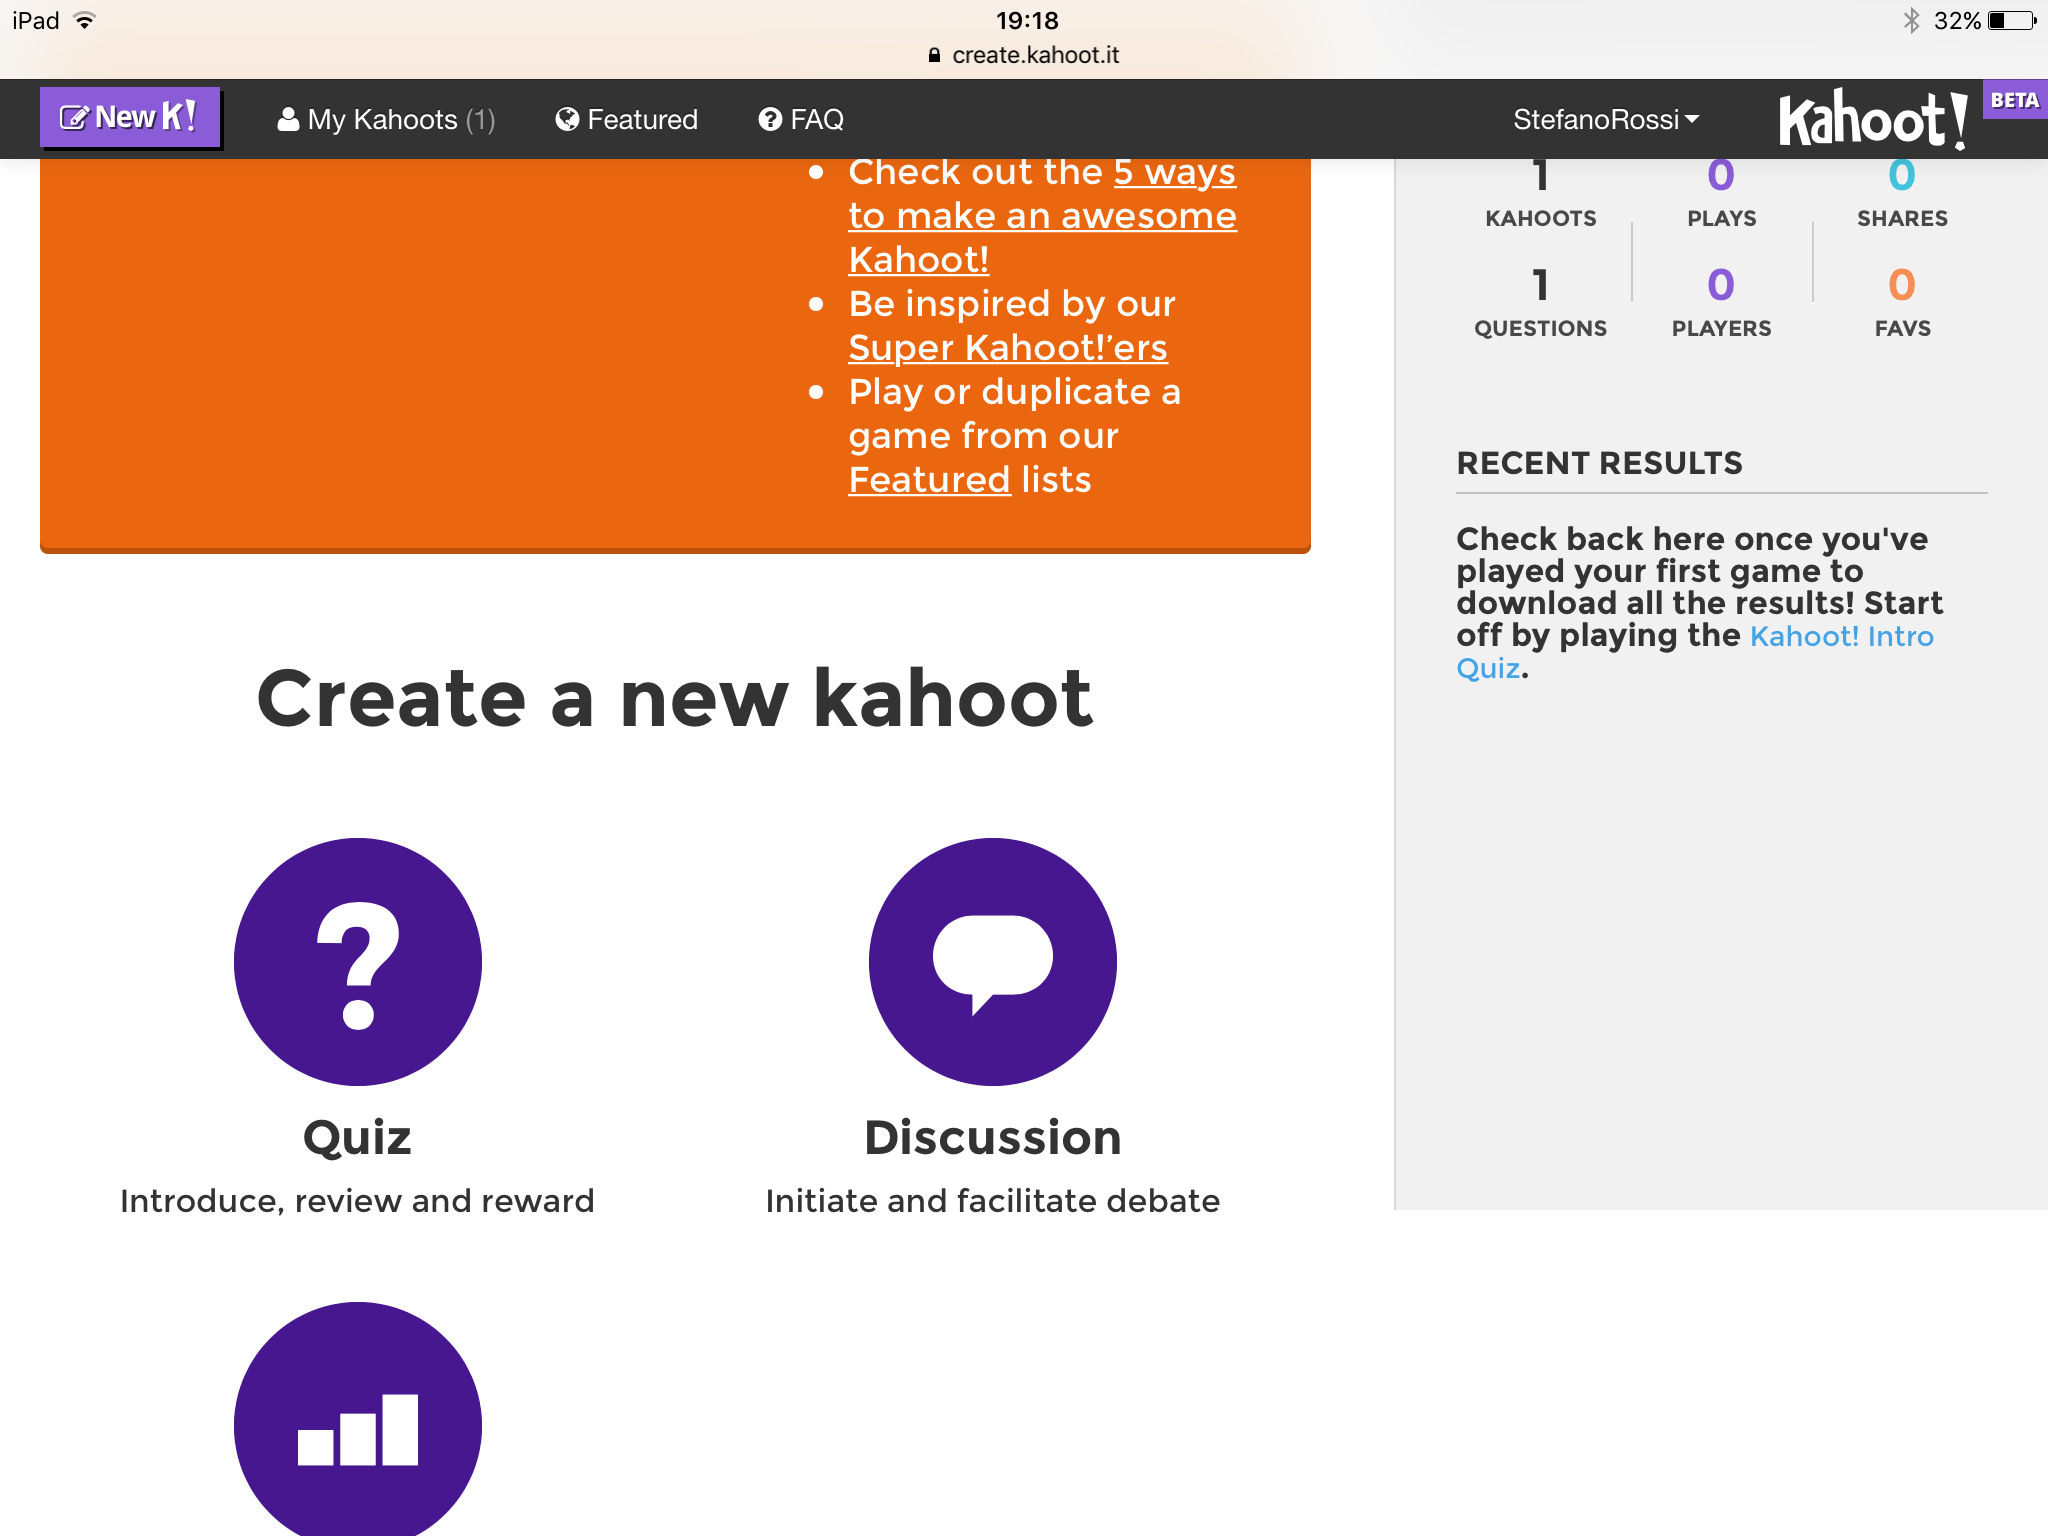The width and height of the screenshot is (2048, 1536).
Task: Click the Discussion speech bubble icon
Action: (x=992, y=961)
